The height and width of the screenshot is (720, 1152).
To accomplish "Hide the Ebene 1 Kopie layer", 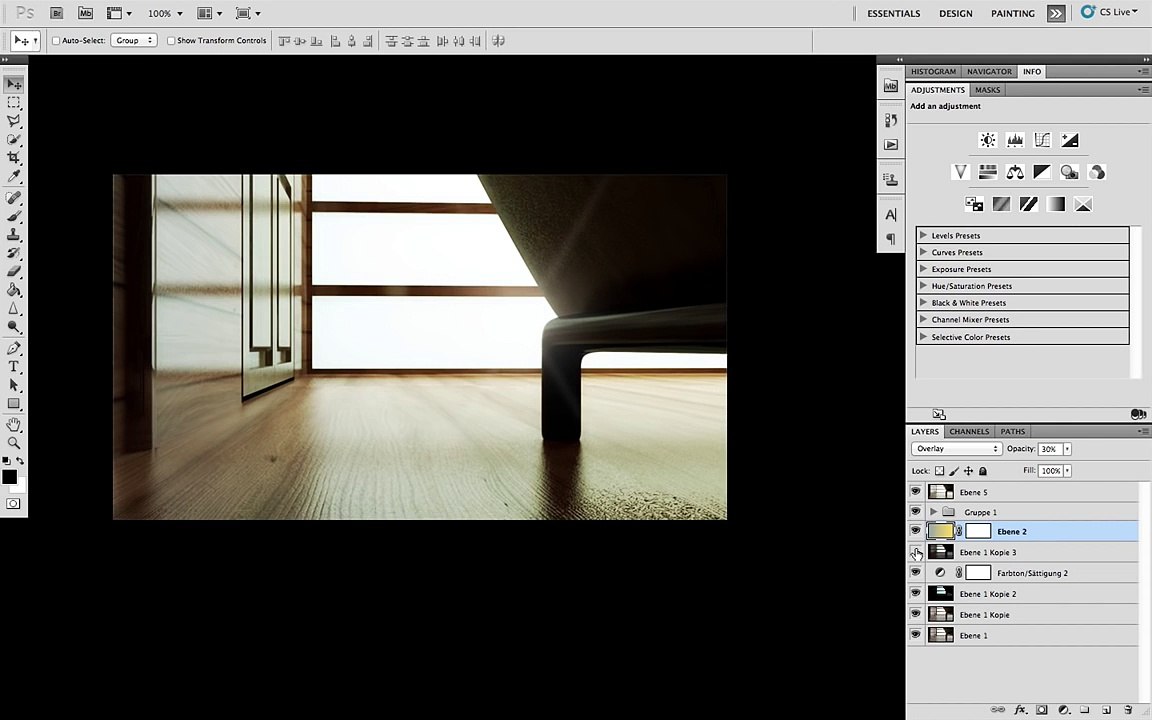I will [x=915, y=613].
